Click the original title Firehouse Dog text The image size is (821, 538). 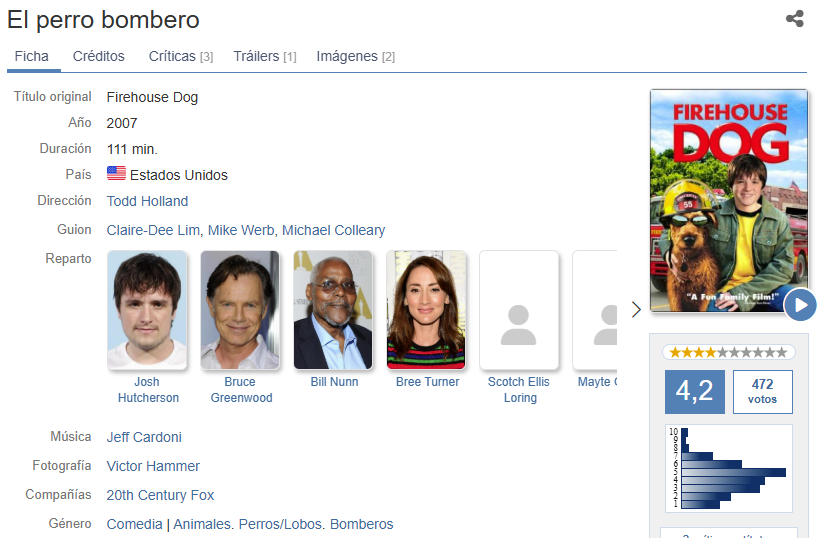(x=152, y=97)
